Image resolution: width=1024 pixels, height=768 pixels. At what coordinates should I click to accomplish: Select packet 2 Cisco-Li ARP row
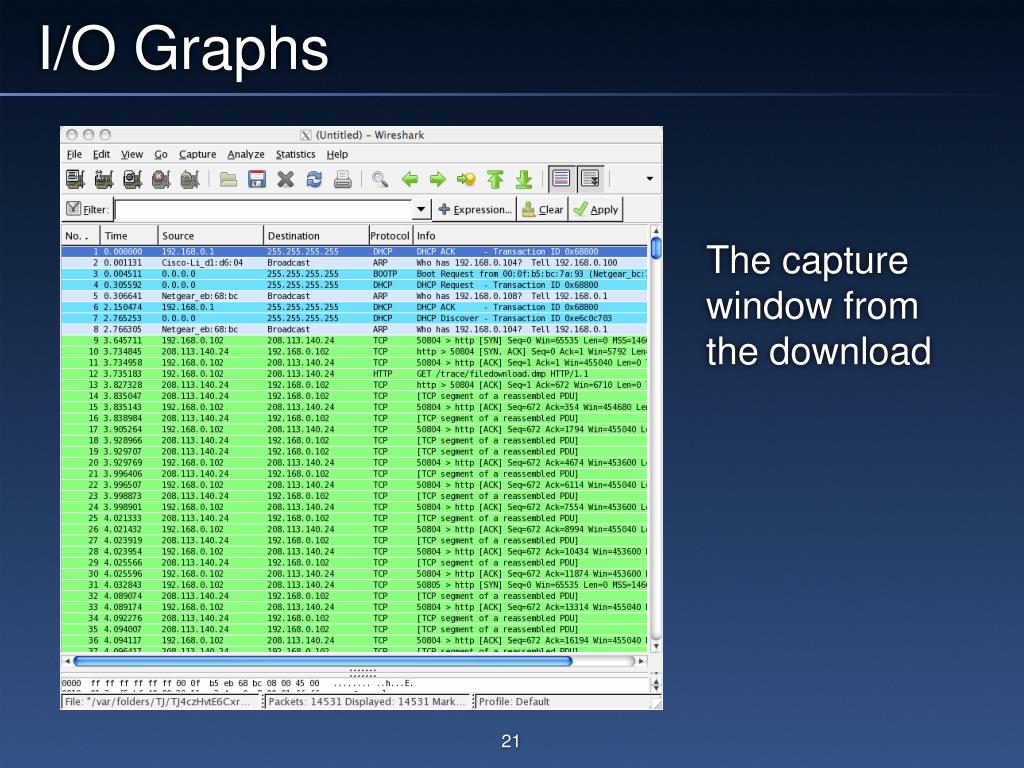[355, 263]
